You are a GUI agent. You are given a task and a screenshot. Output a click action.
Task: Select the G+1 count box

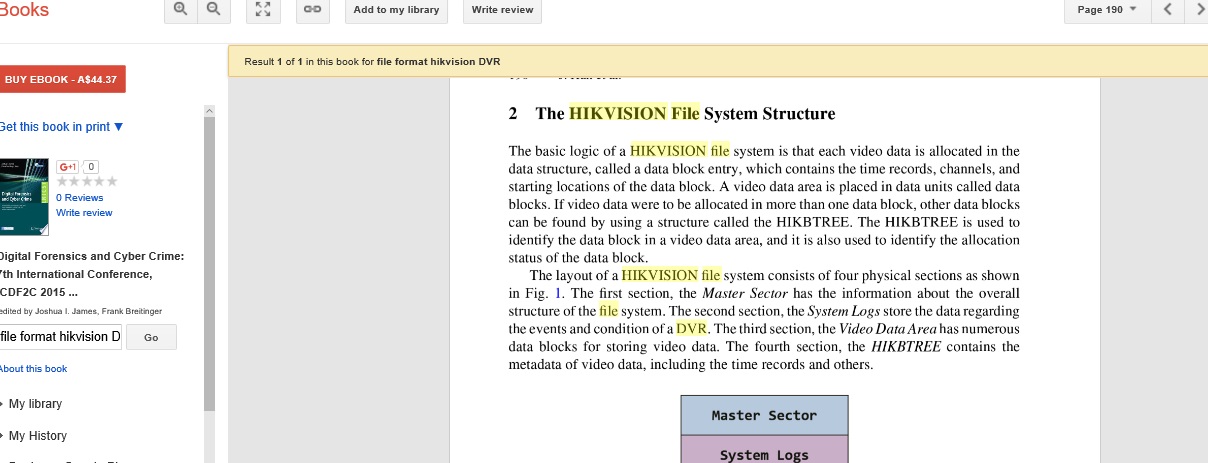click(91, 166)
